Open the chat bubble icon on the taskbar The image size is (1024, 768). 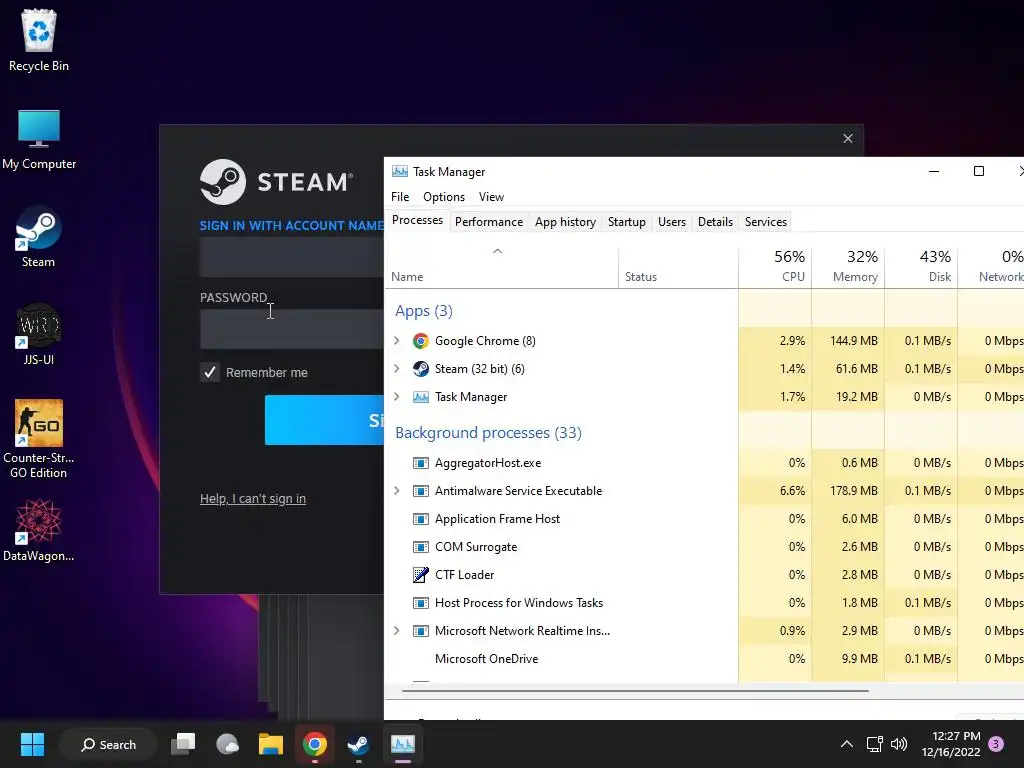(x=227, y=744)
